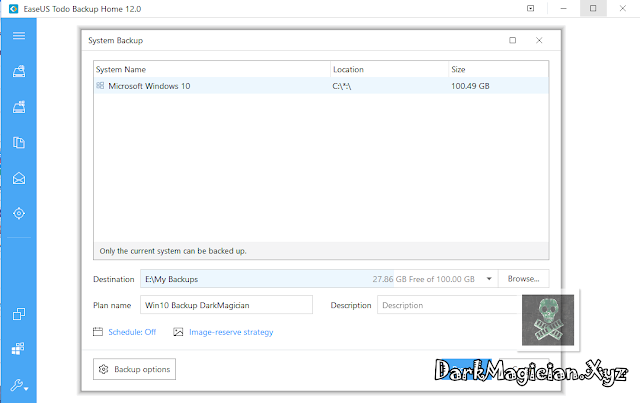
Task: Click the System Name column header
Action: tap(212, 69)
